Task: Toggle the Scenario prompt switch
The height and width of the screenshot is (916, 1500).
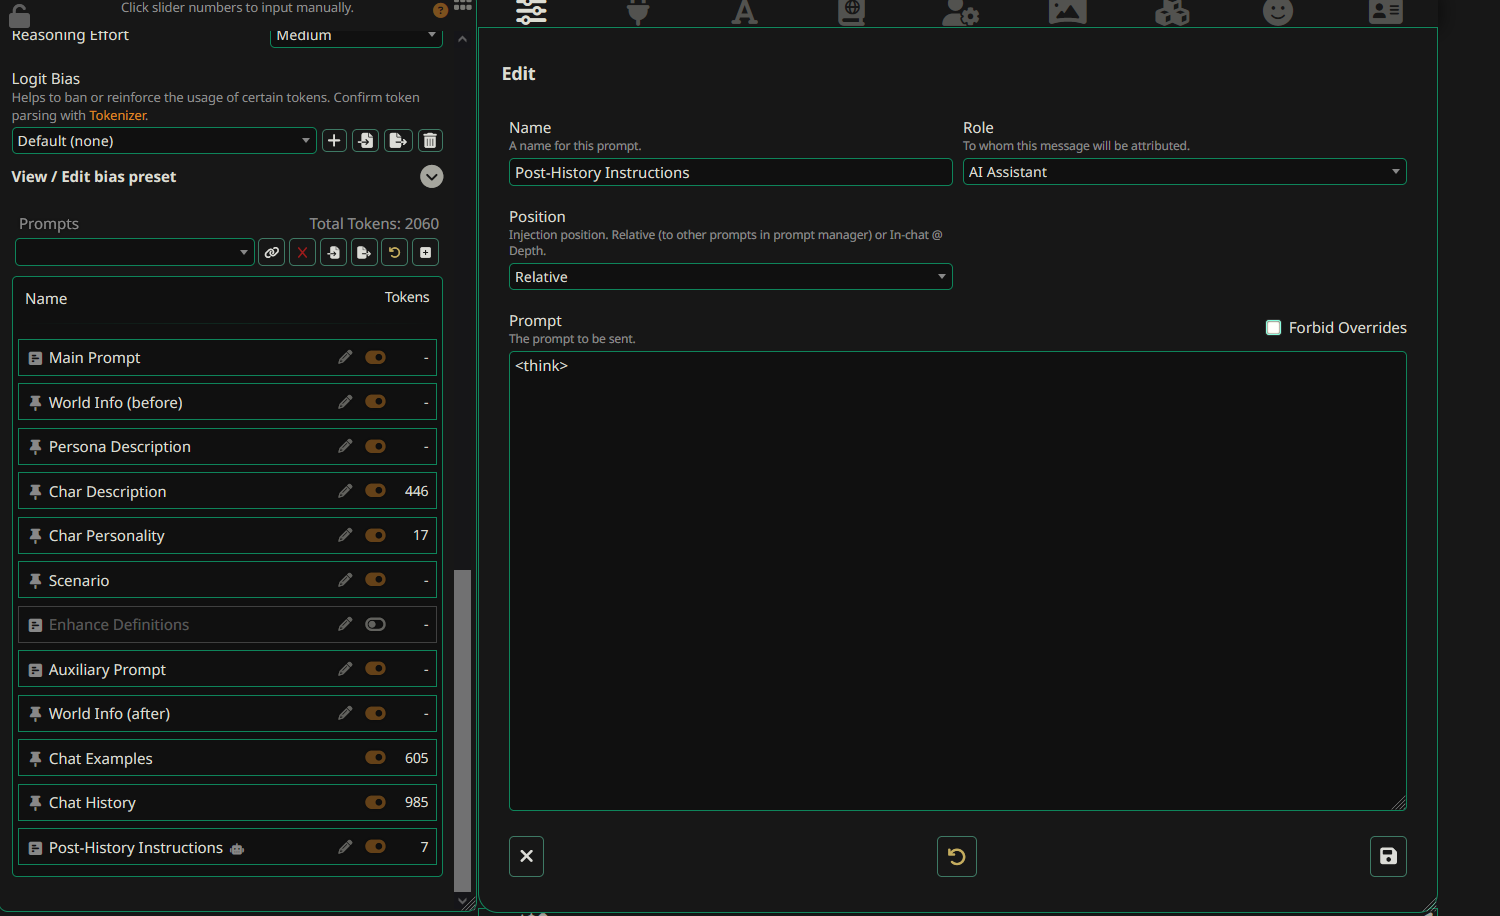Action: pyautogui.click(x=376, y=579)
